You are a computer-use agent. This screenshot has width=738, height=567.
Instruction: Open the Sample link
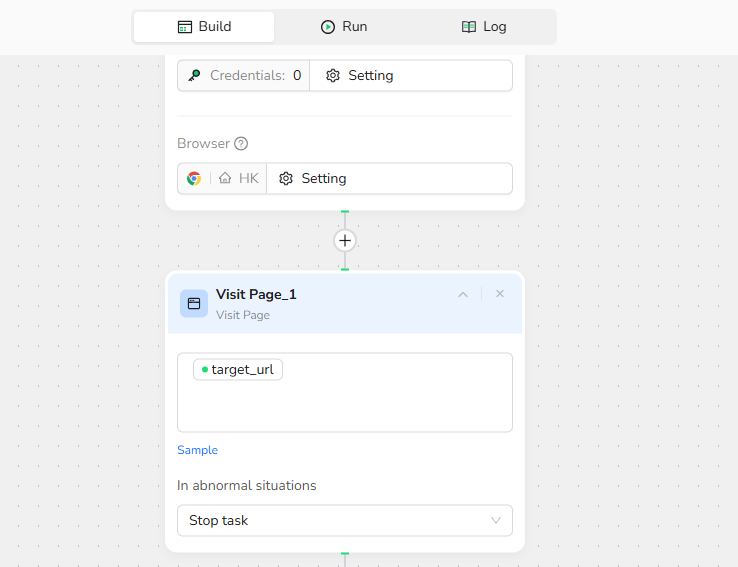click(x=197, y=450)
